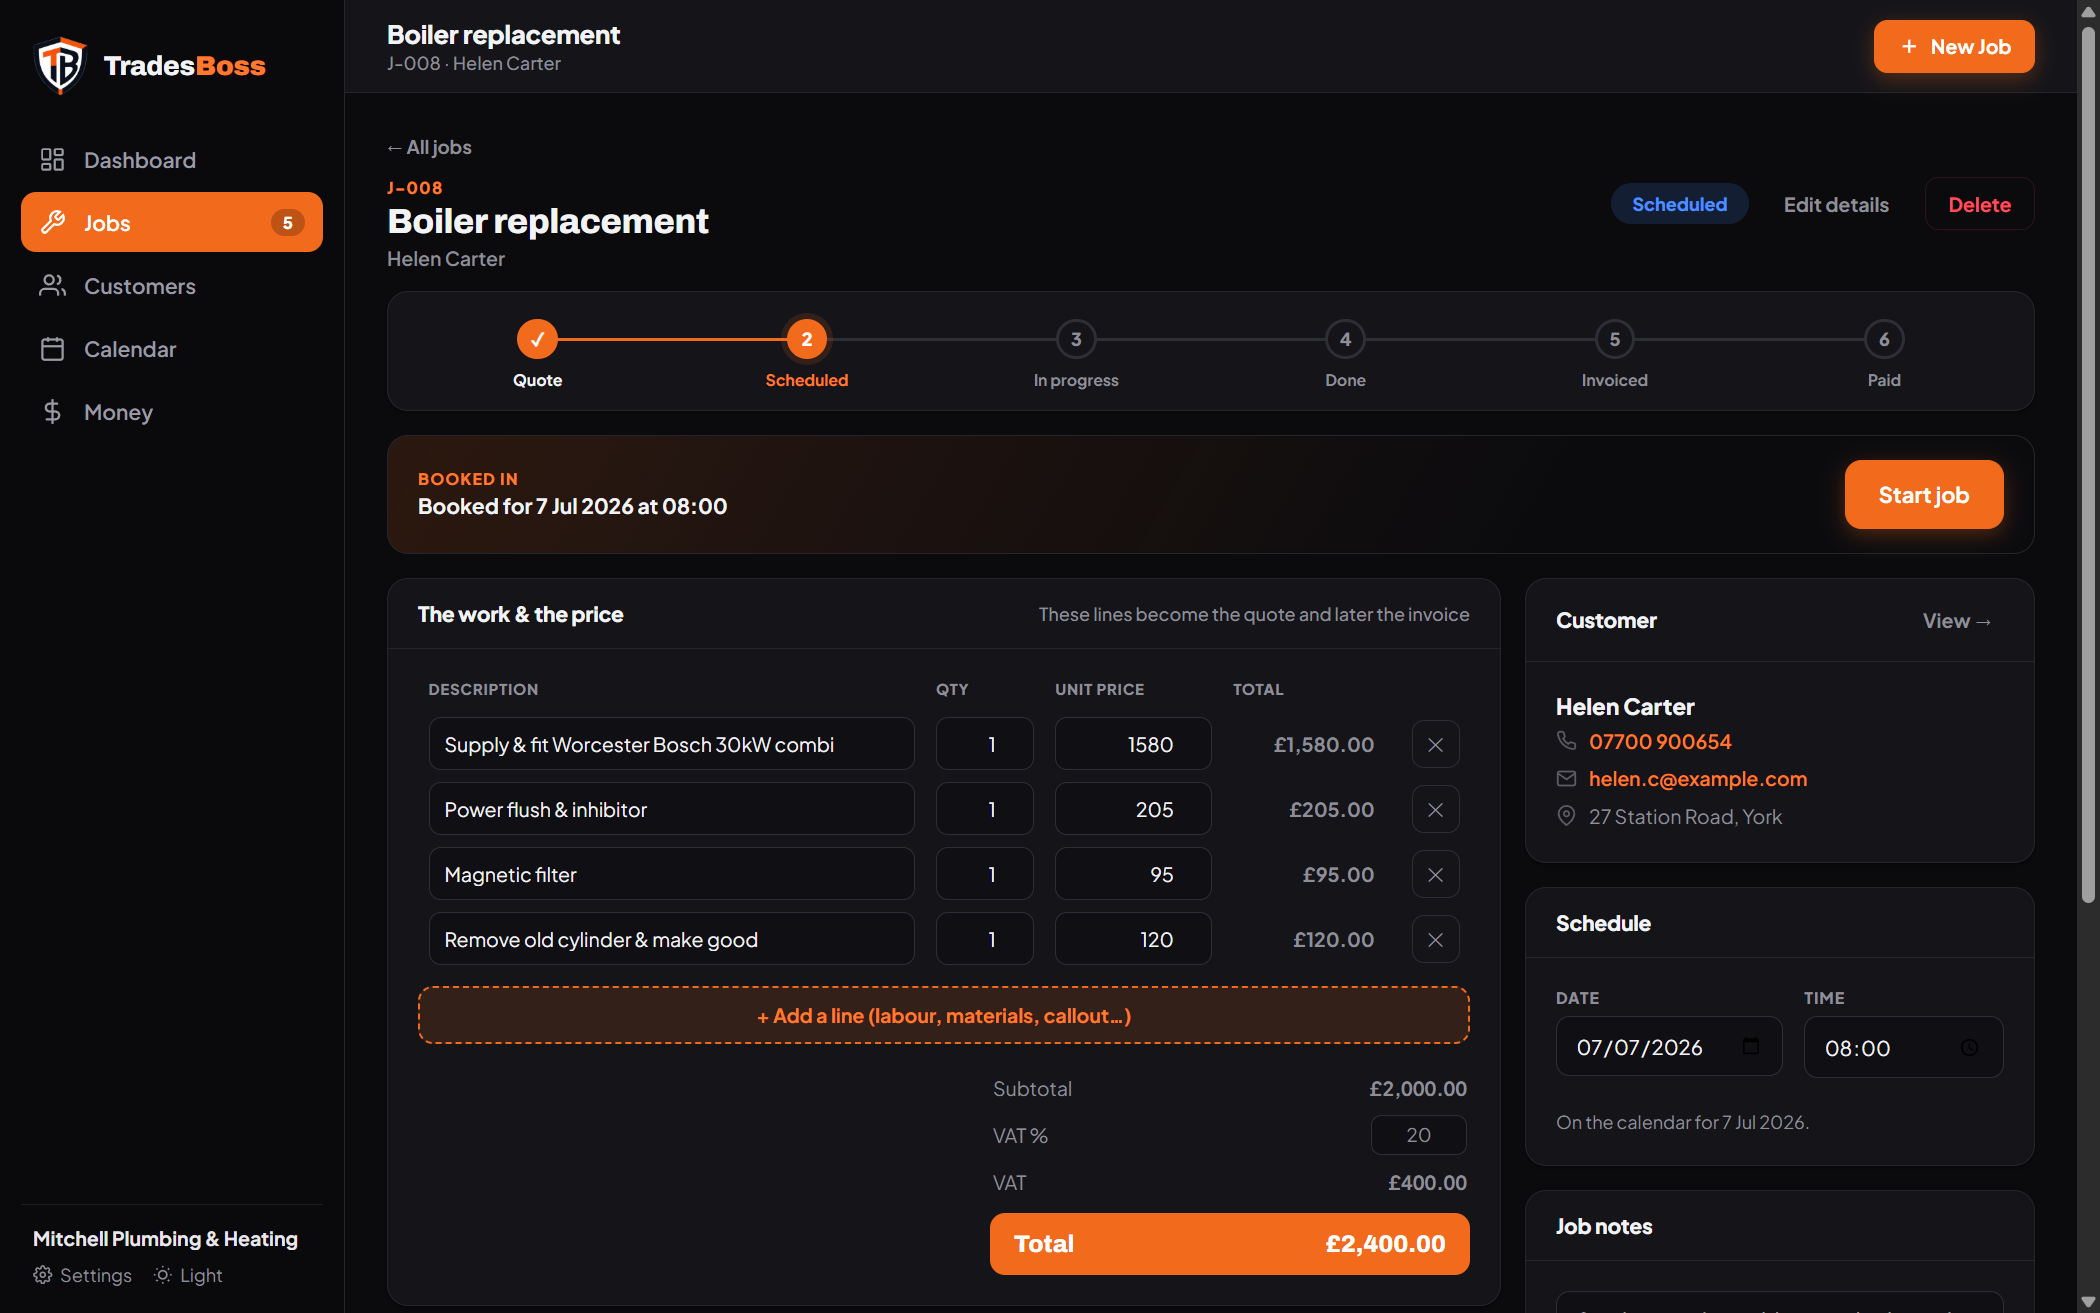Edit the 205 unit price field
The image size is (2100, 1313).
click(x=1133, y=809)
